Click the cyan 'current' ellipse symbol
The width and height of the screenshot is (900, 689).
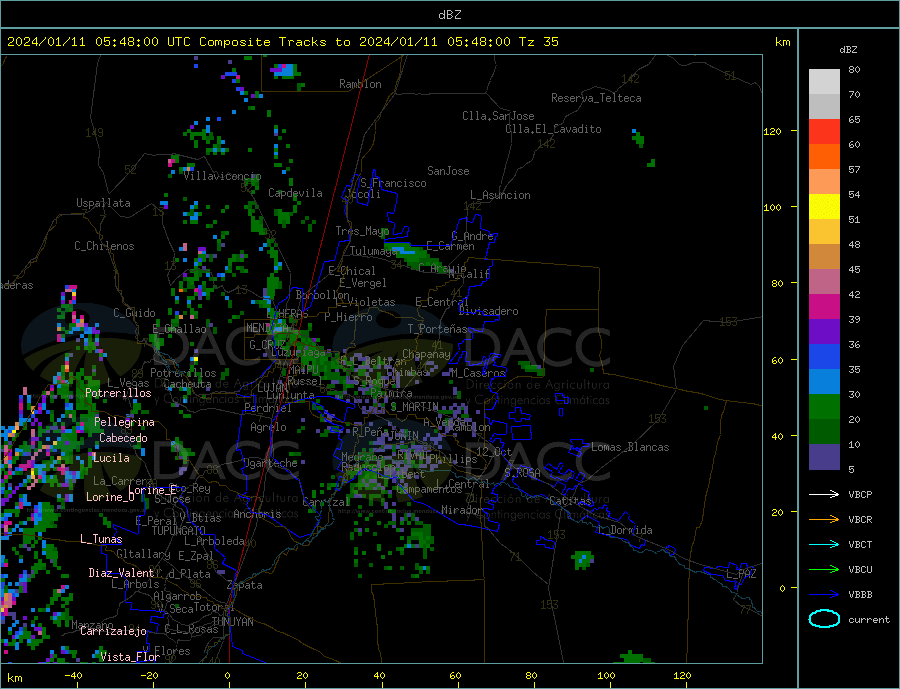point(824,619)
